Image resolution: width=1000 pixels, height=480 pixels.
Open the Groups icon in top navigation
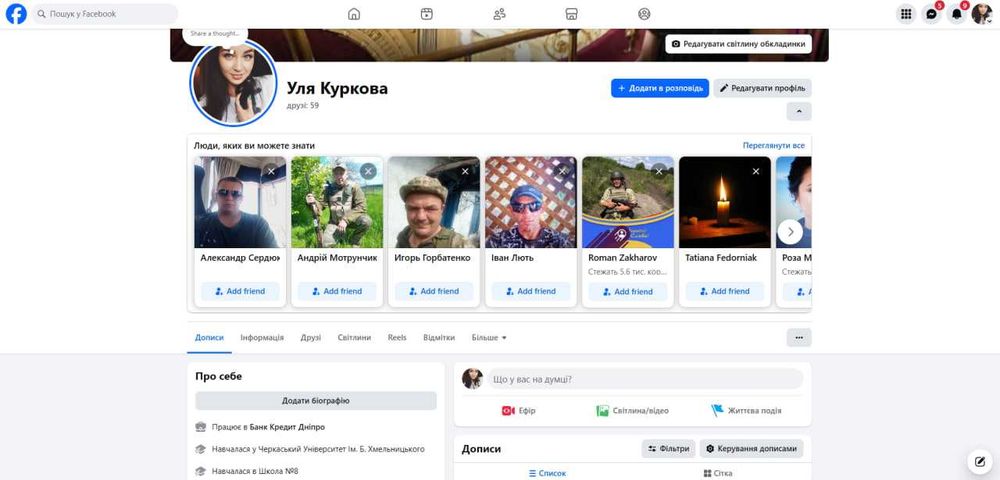coord(644,14)
